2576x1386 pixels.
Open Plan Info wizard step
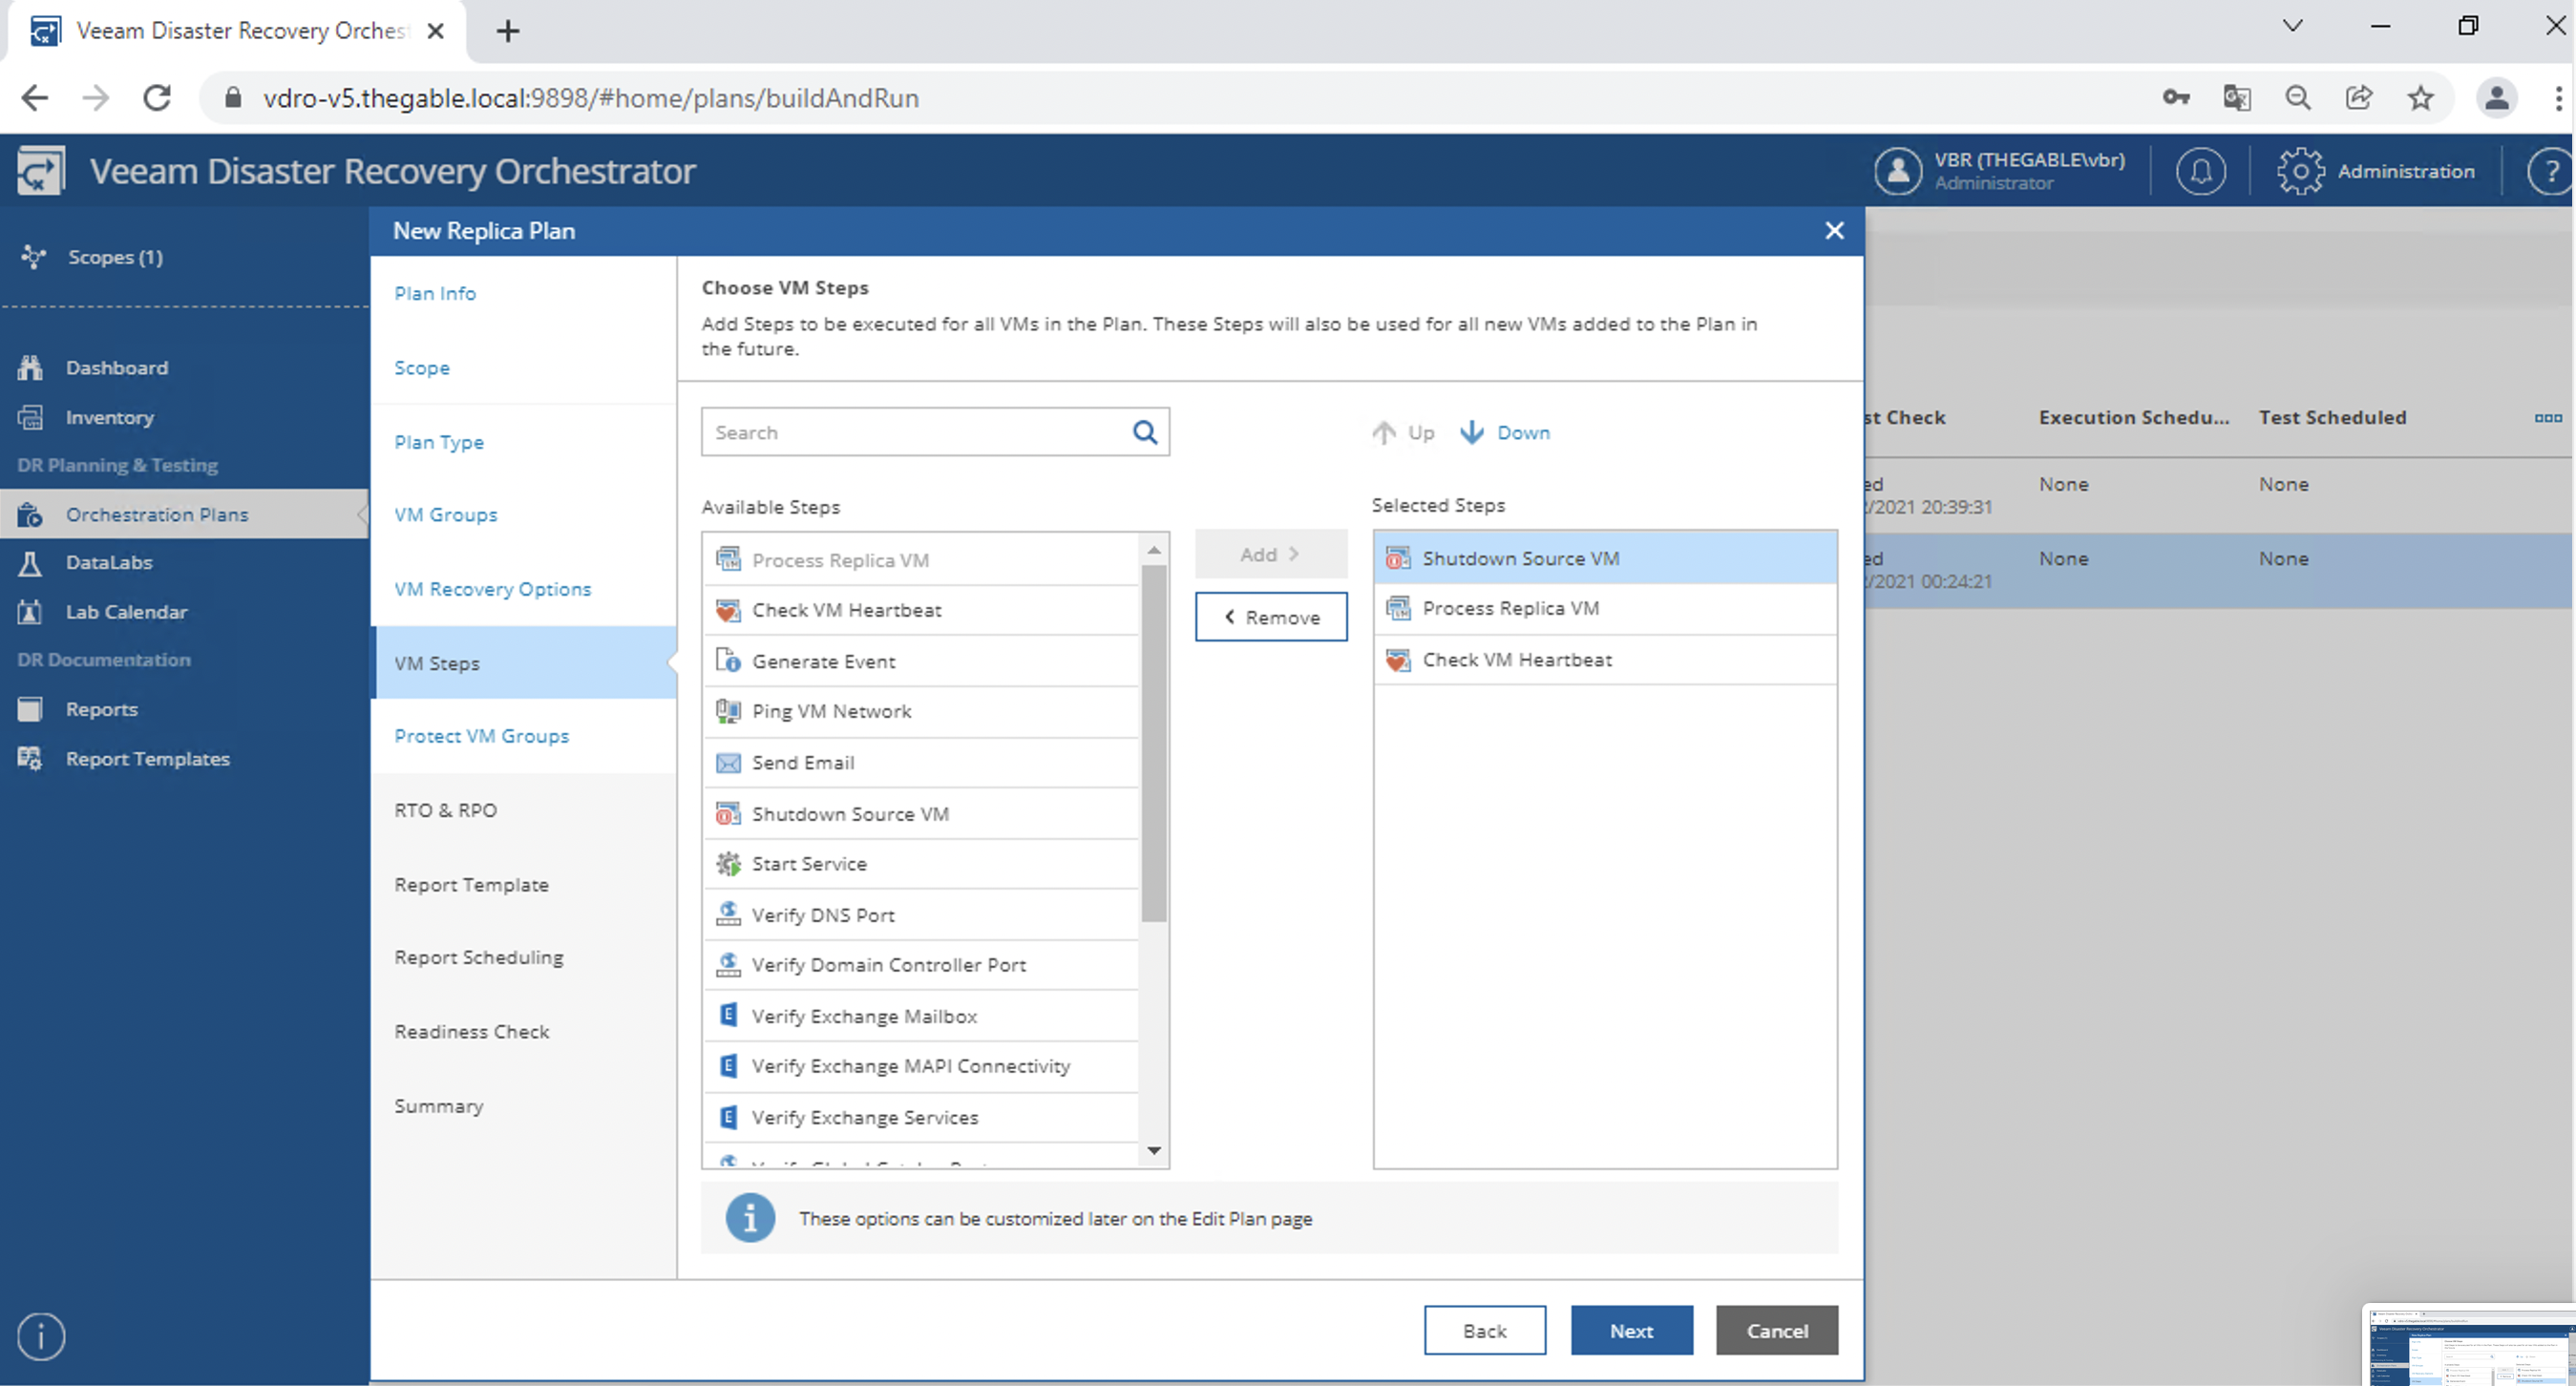coord(435,294)
